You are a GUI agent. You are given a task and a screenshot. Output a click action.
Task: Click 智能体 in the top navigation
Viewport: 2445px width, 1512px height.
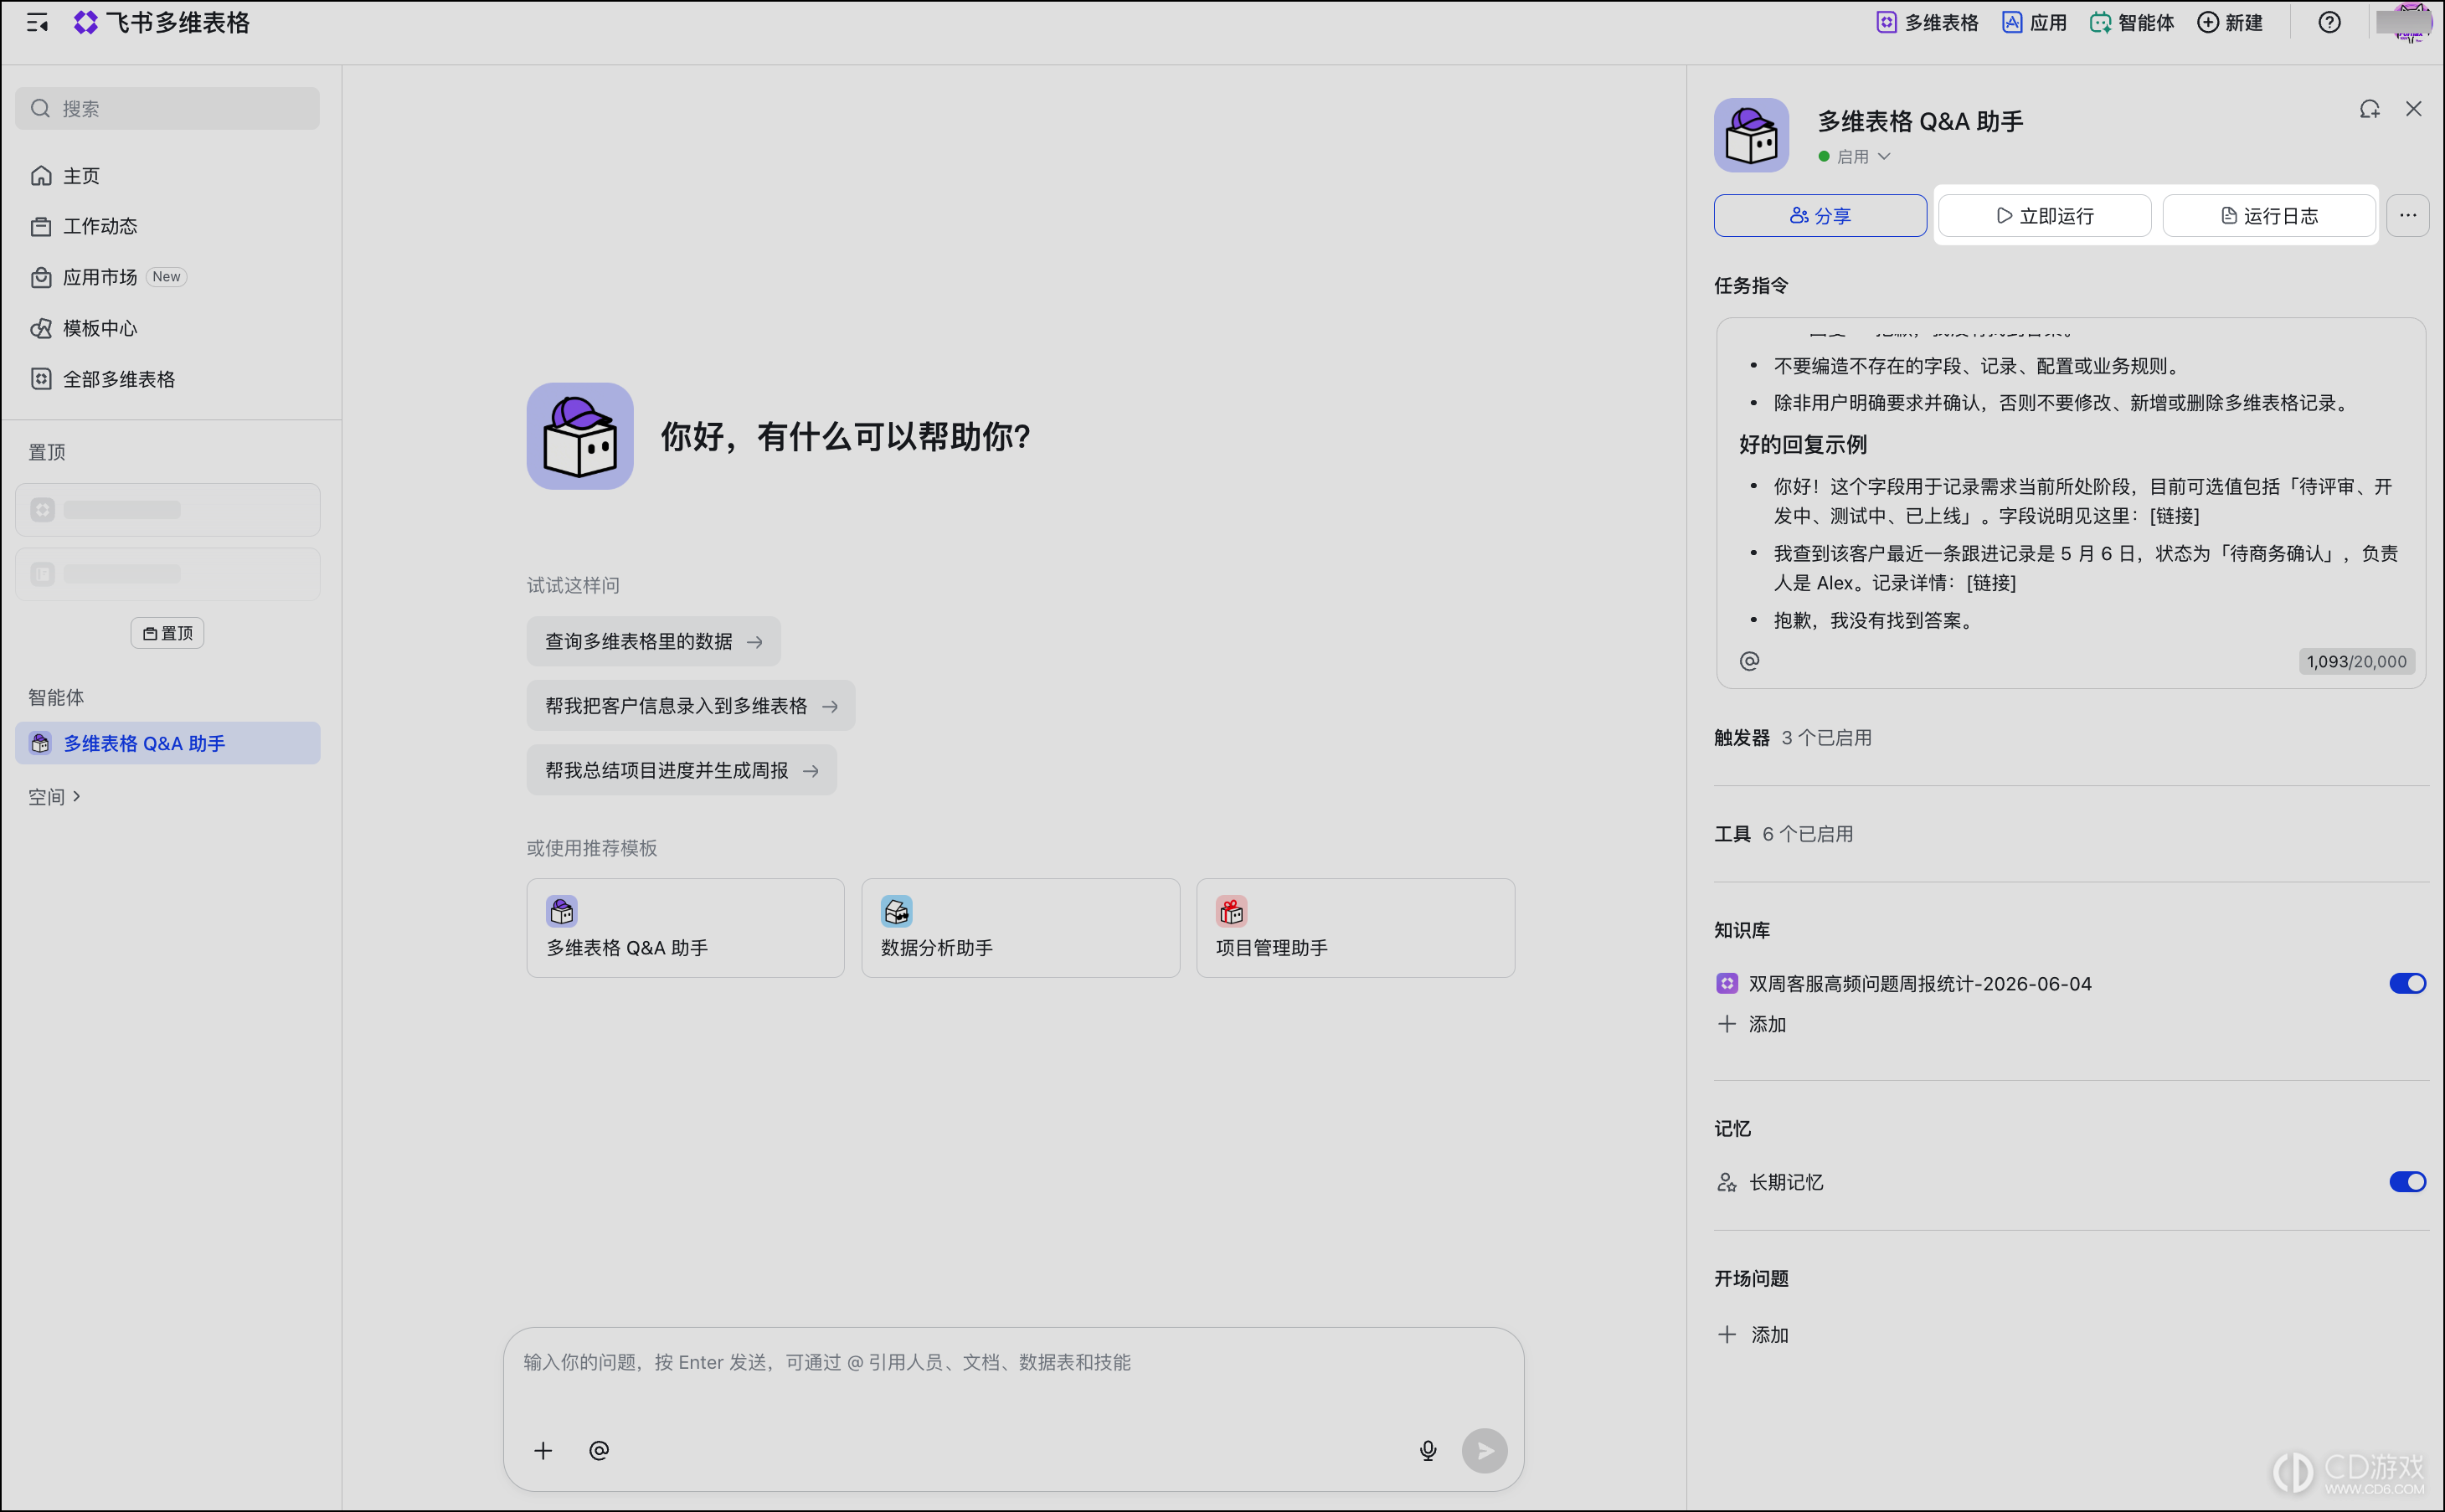click(x=2132, y=23)
